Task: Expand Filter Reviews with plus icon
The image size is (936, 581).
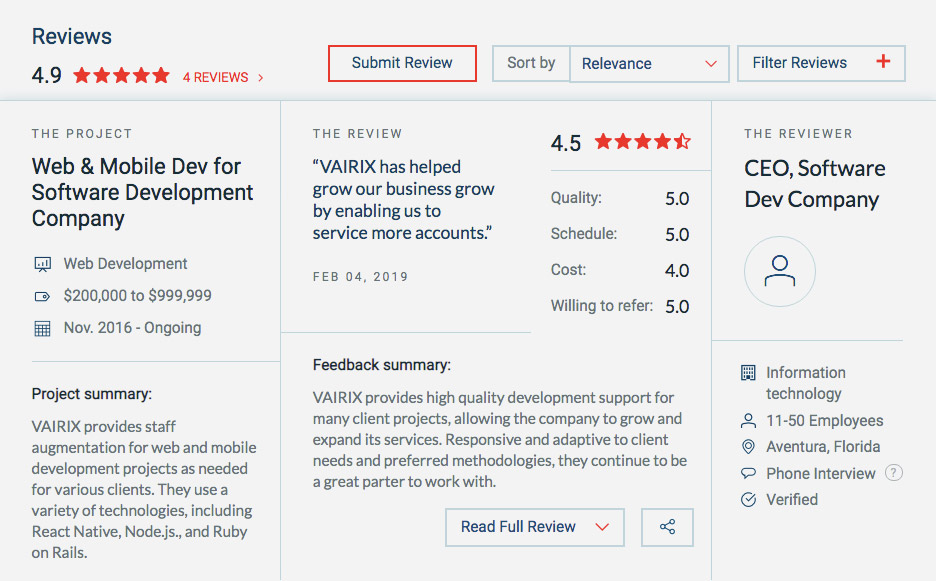Action: click(x=821, y=63)
